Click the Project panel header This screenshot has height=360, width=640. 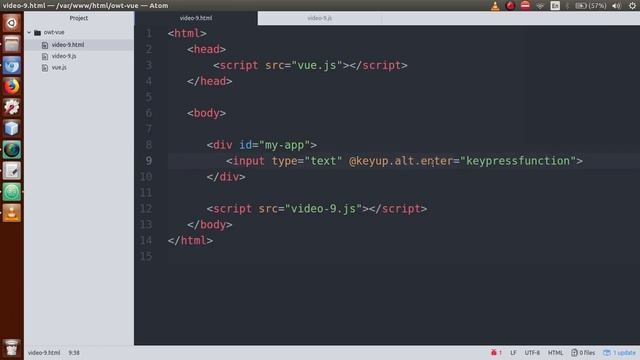tap(79, 18)
